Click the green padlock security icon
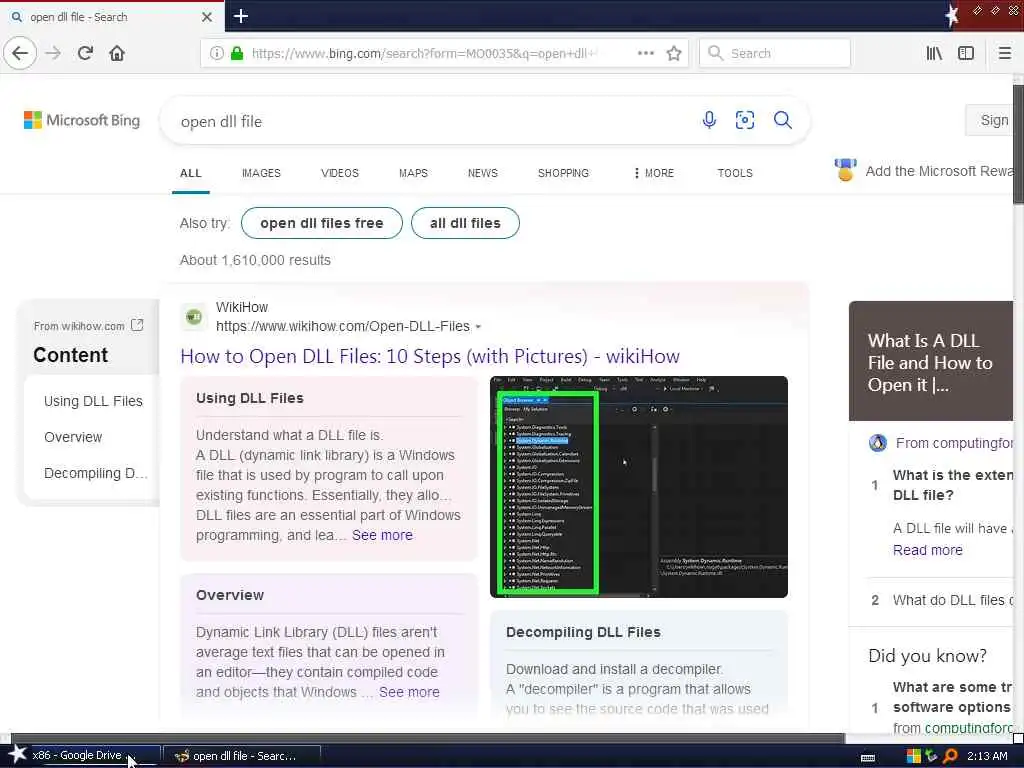 pos(237,54)
